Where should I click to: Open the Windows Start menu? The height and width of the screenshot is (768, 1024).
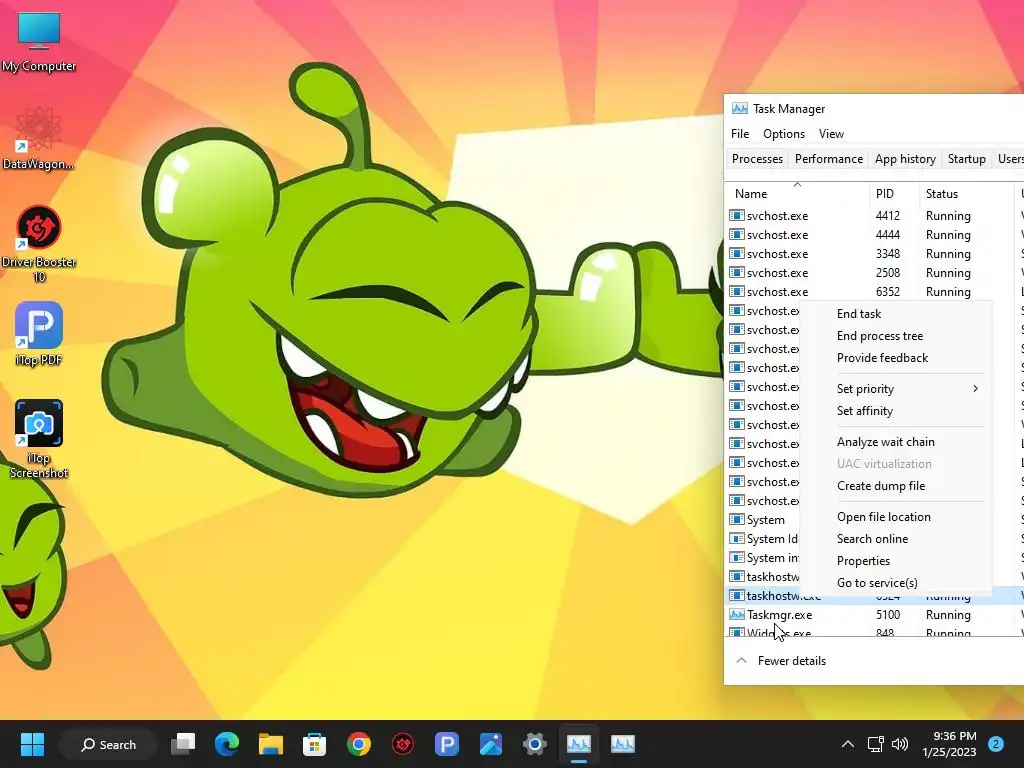pos(32,744)
